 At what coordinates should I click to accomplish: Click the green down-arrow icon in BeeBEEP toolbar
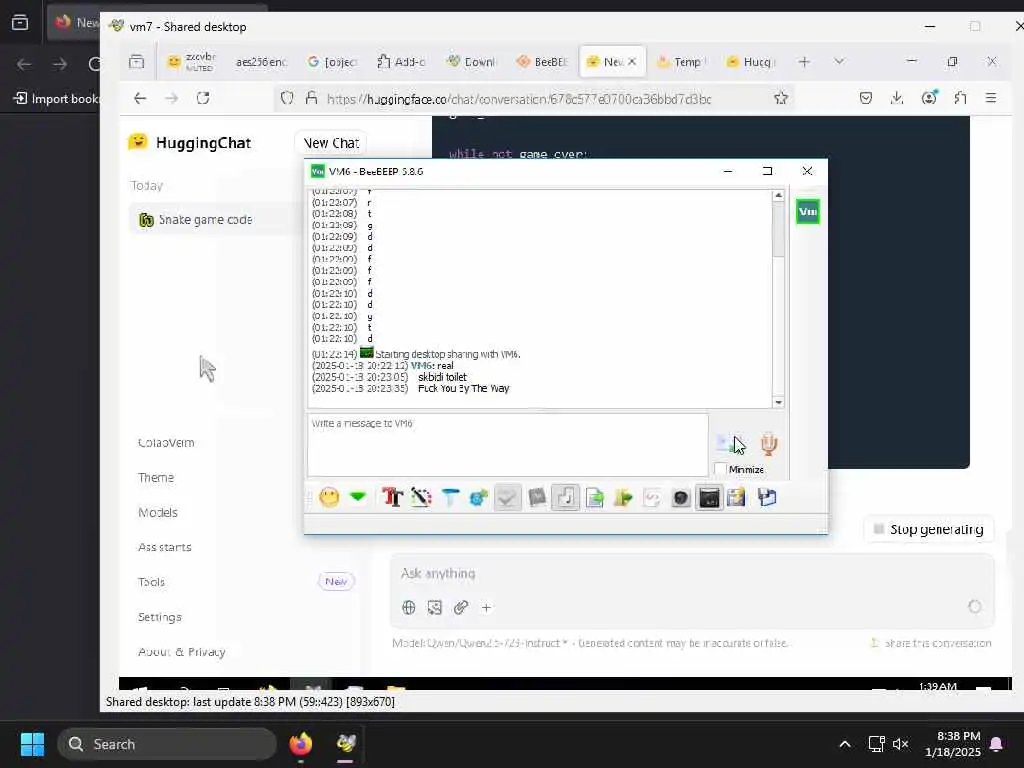coord(358,497)
